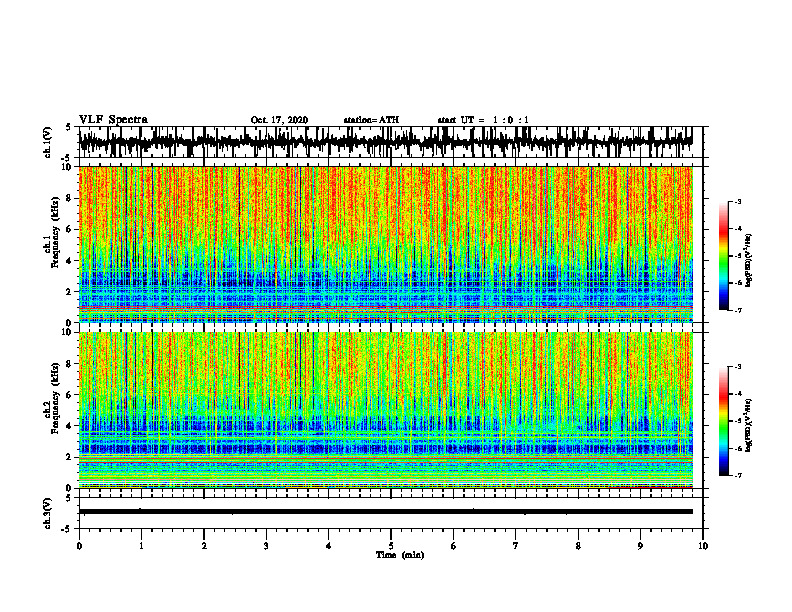Click the time-axis tick label "4"
Viewport: 792px width, 612px height.
click(329, 546)
